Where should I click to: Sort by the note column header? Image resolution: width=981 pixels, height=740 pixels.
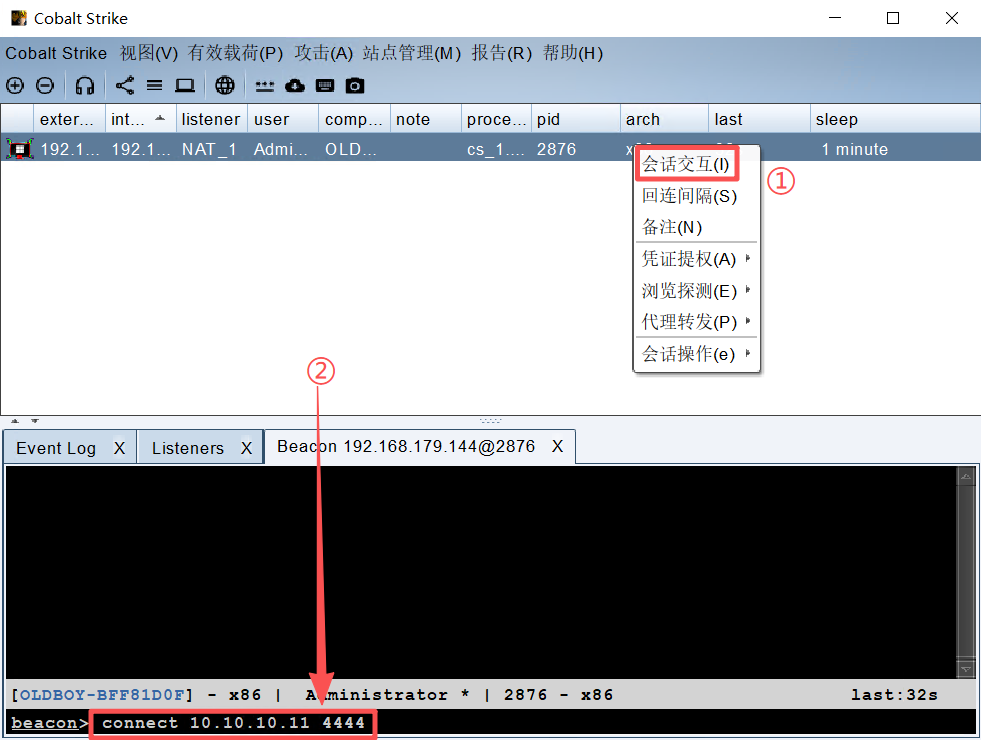coord(426,119)
